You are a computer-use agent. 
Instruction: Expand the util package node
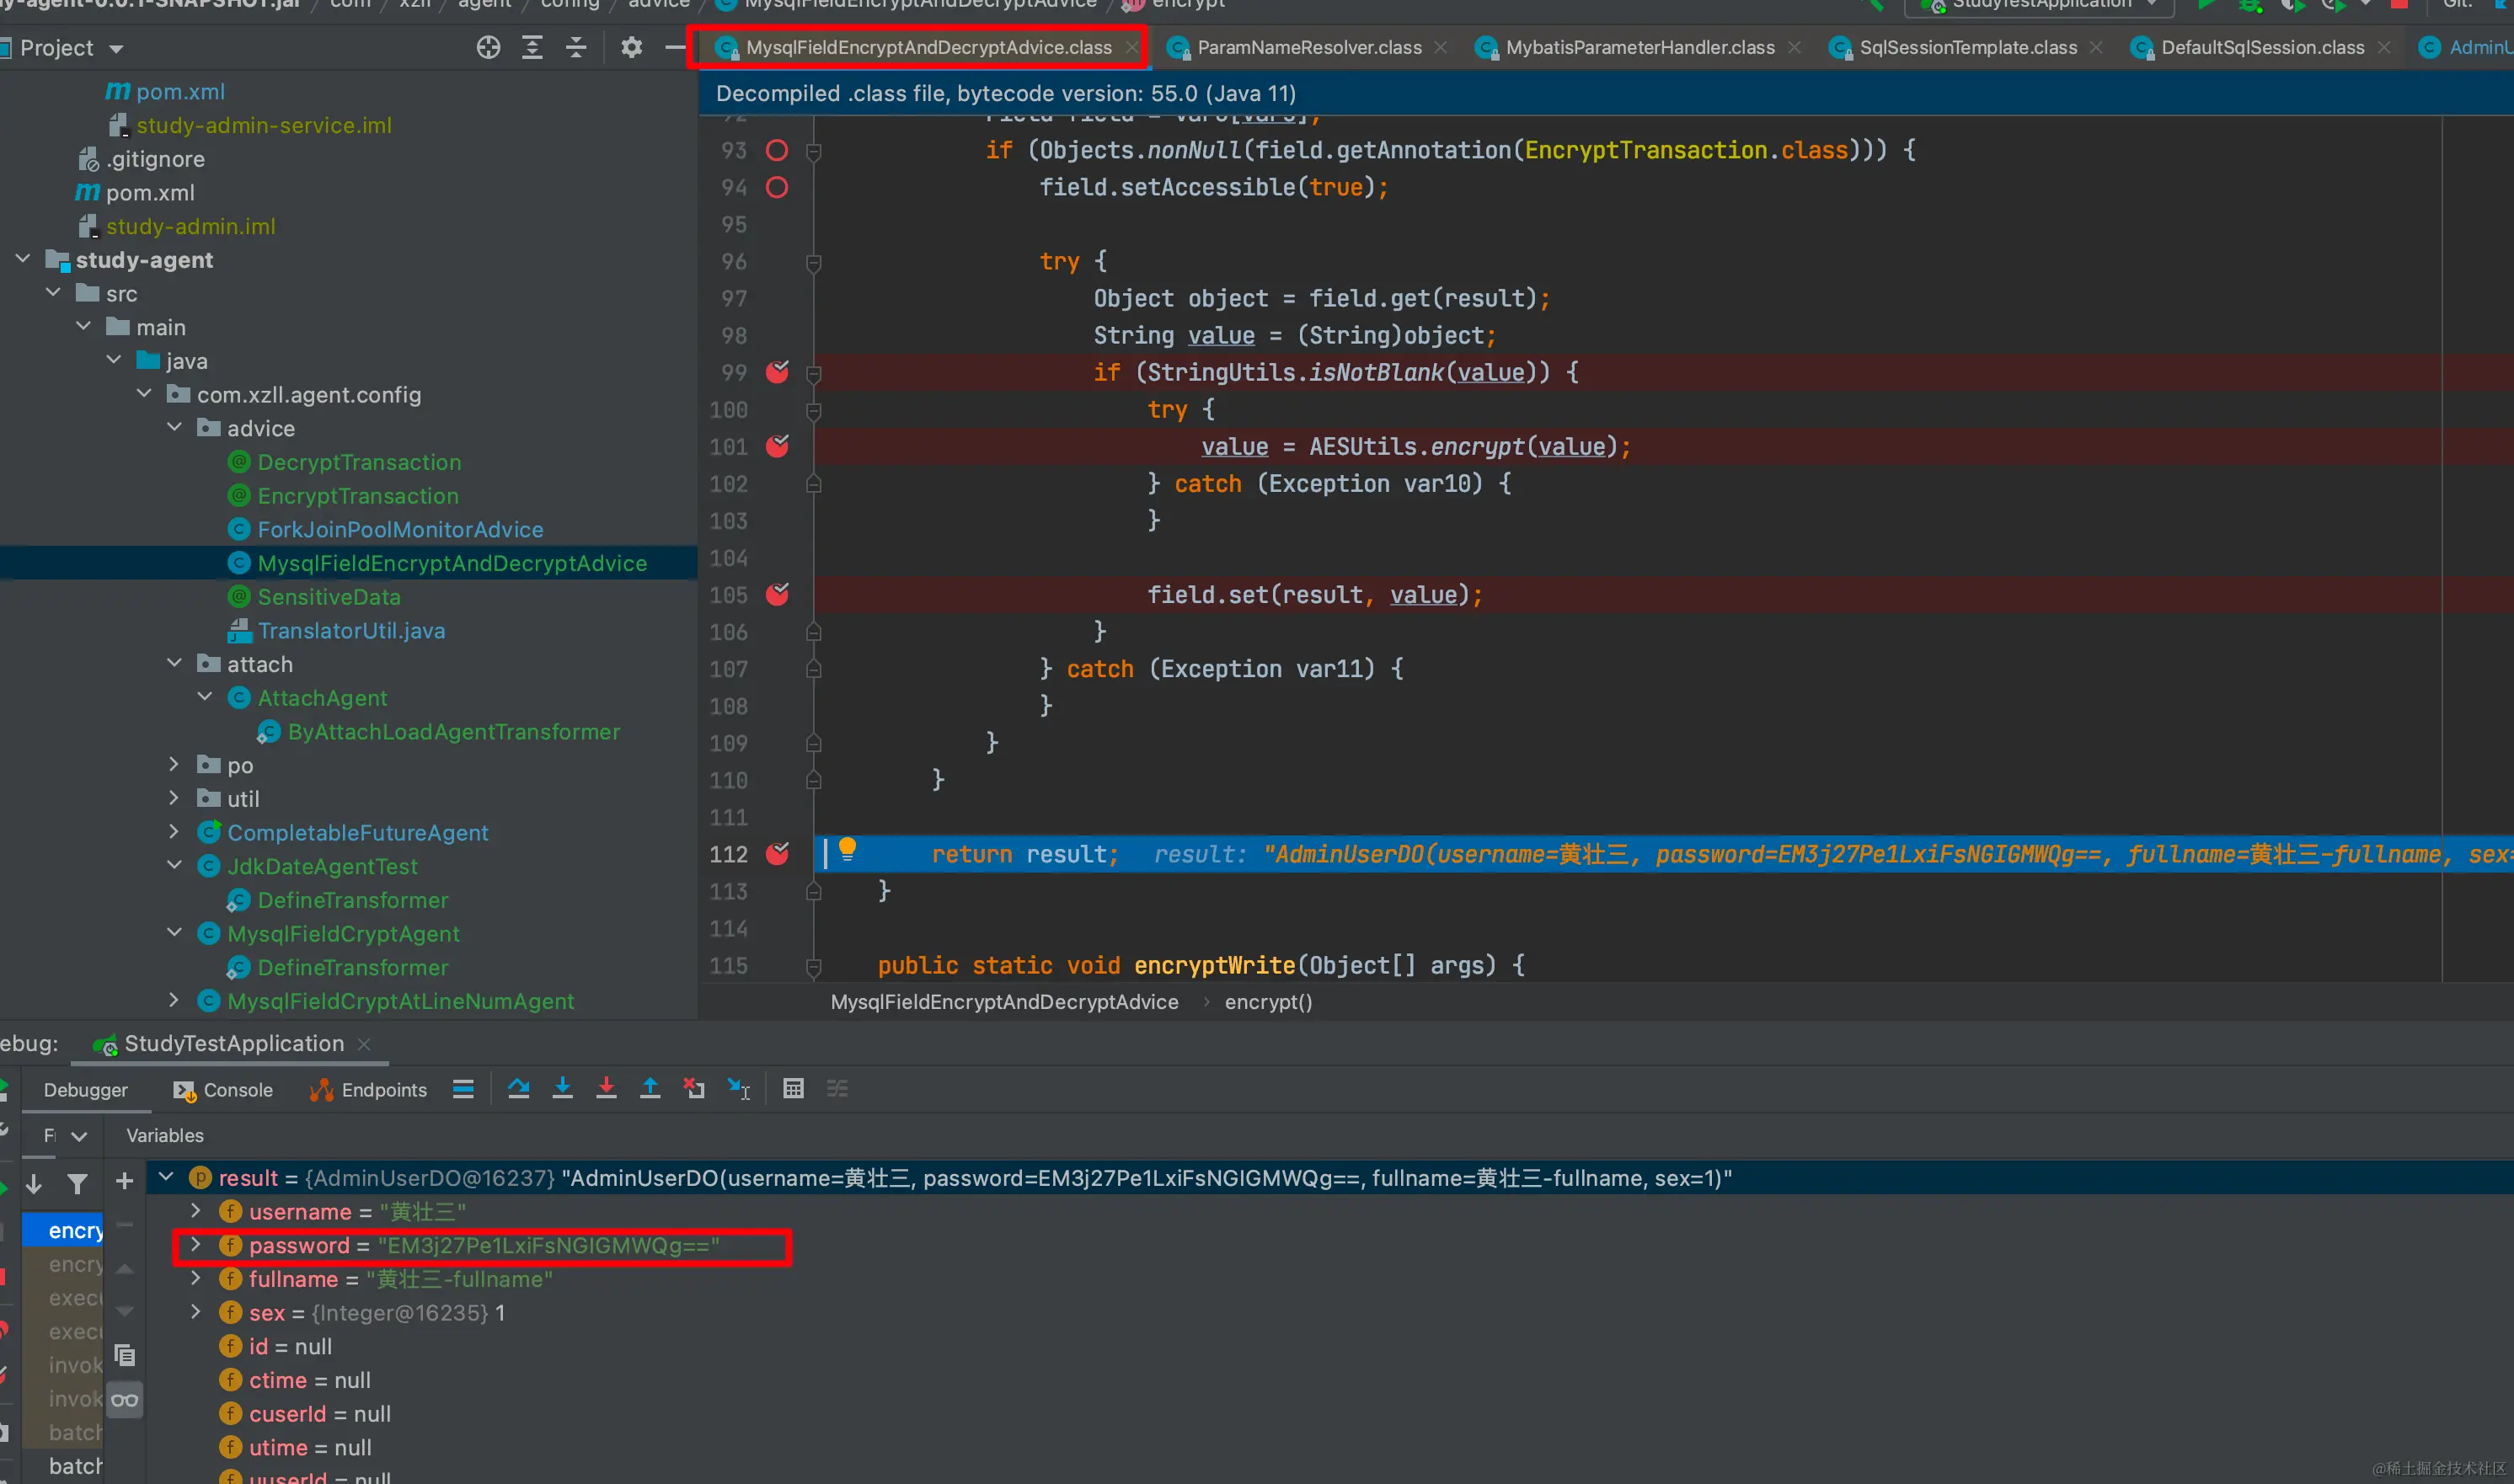click(174, 798)
